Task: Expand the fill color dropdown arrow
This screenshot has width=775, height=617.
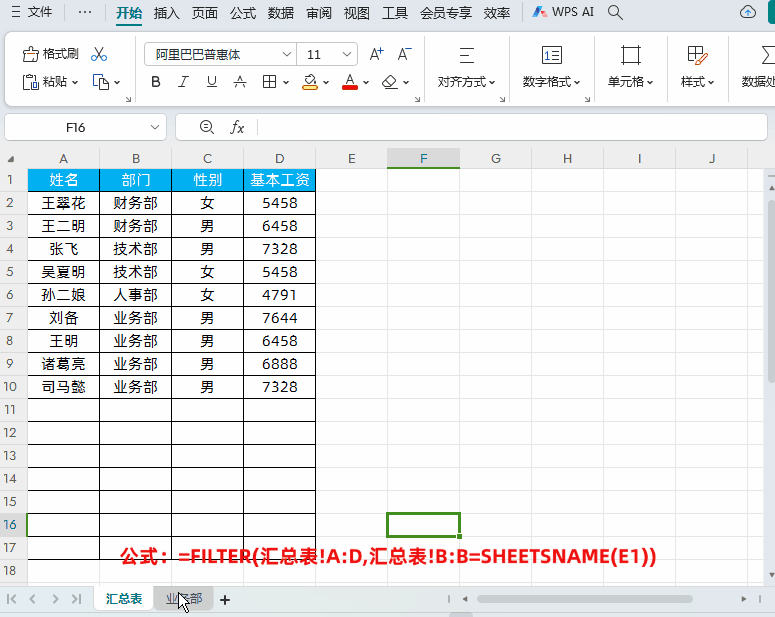Action: click(326, 83)
